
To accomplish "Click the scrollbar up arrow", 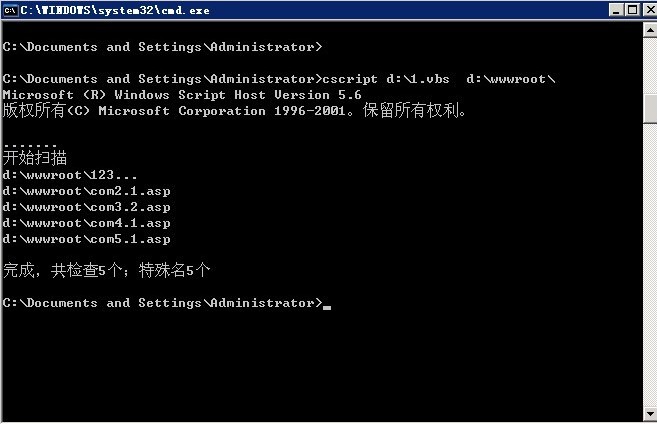I will [649, 30].
